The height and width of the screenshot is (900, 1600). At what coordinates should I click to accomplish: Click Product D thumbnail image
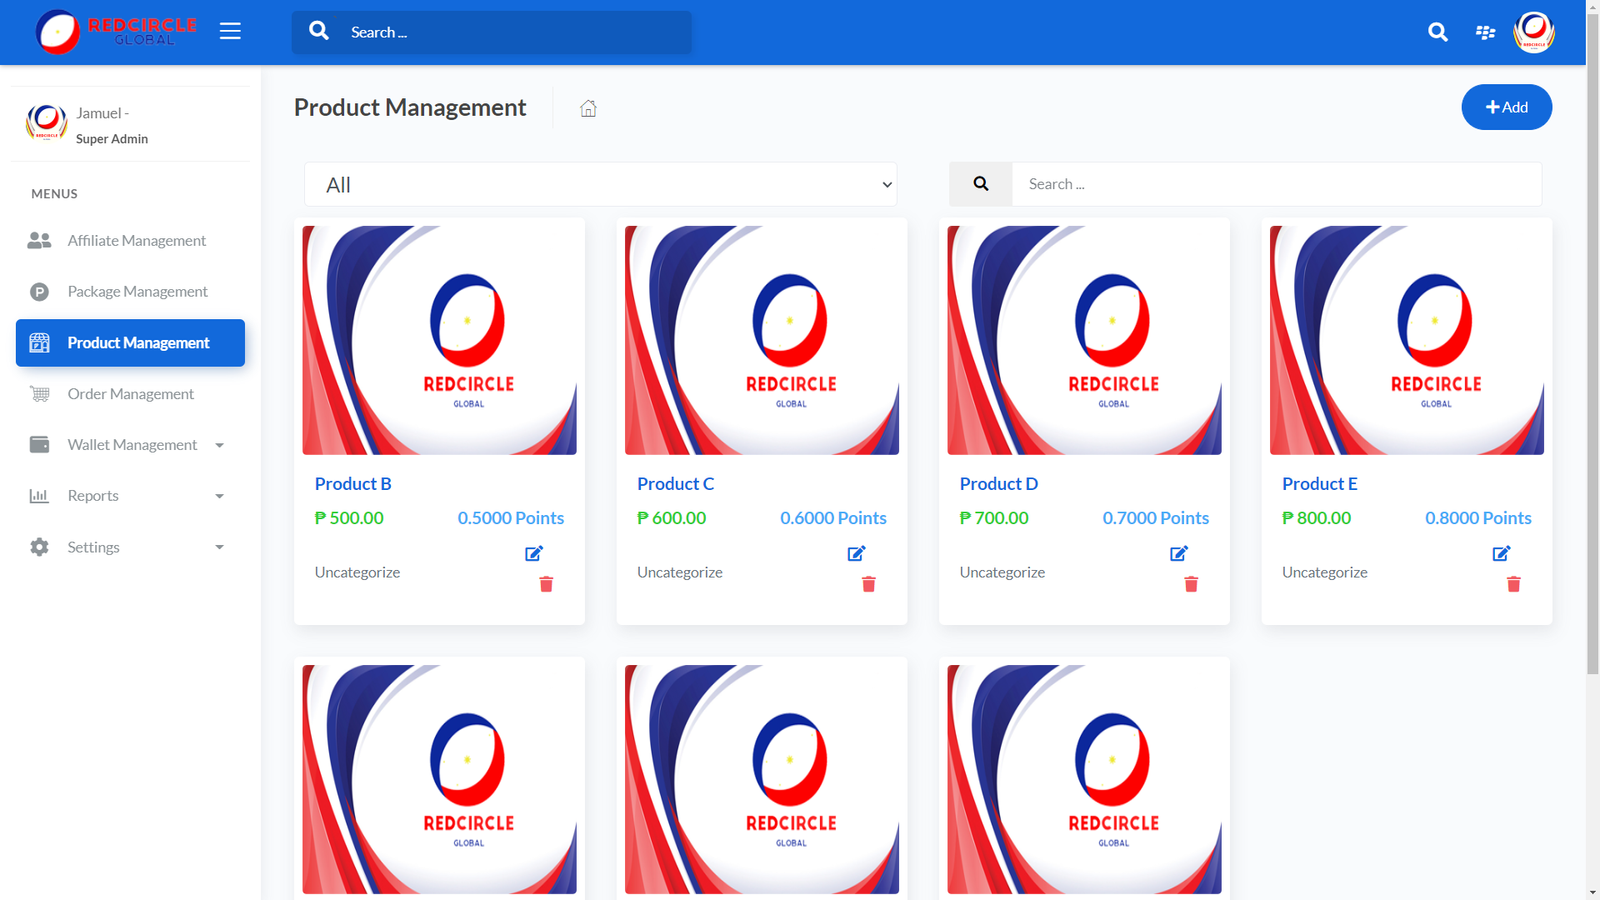pyautogui.click(x=1085, y=340)
